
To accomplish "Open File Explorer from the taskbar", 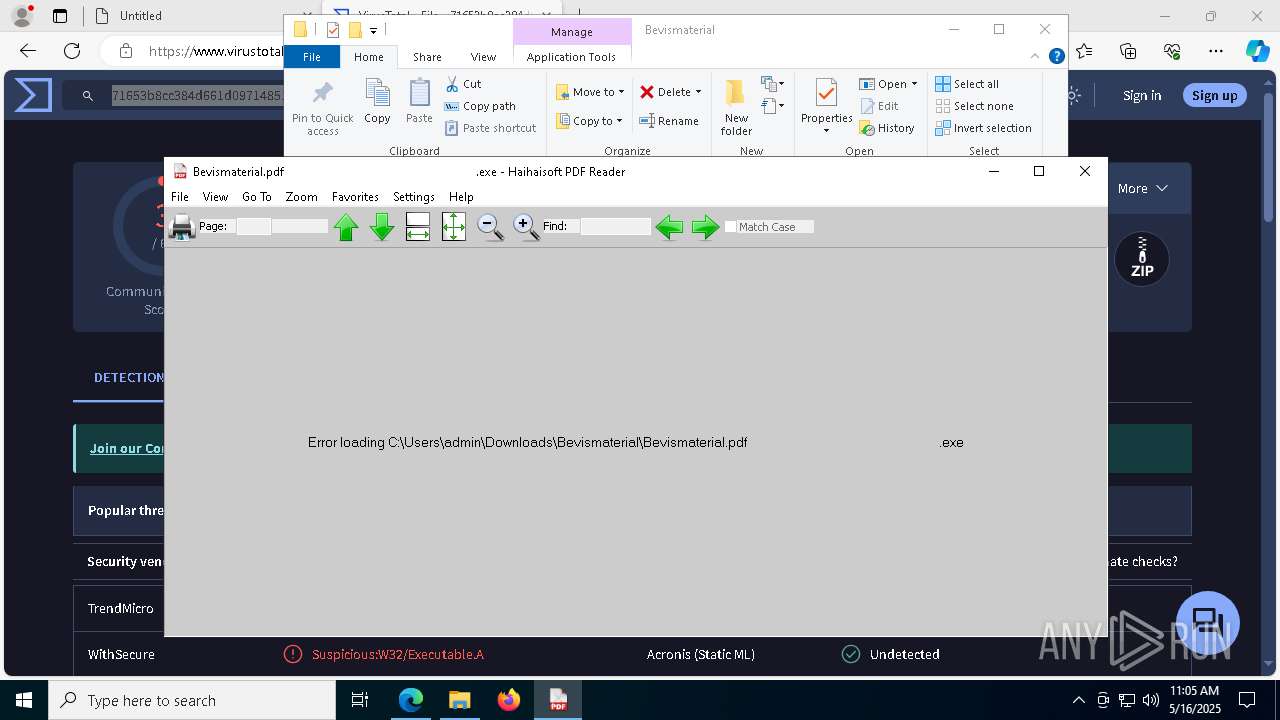I will (x=459, y=700).
